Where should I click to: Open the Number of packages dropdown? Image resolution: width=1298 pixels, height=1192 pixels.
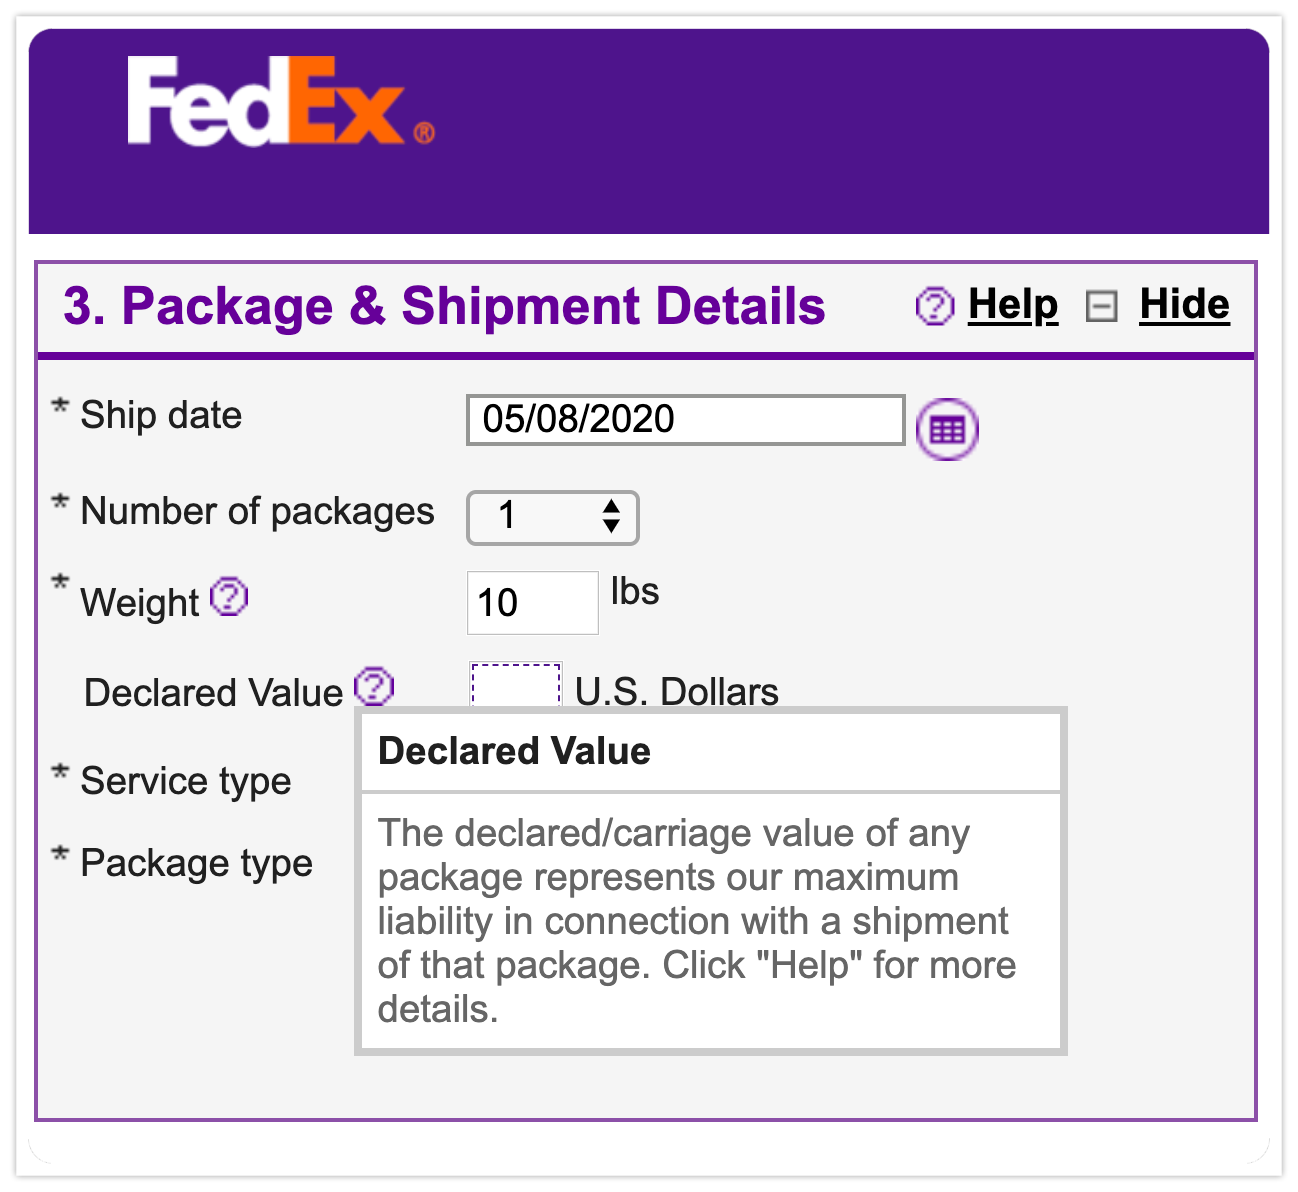point(552,517)
